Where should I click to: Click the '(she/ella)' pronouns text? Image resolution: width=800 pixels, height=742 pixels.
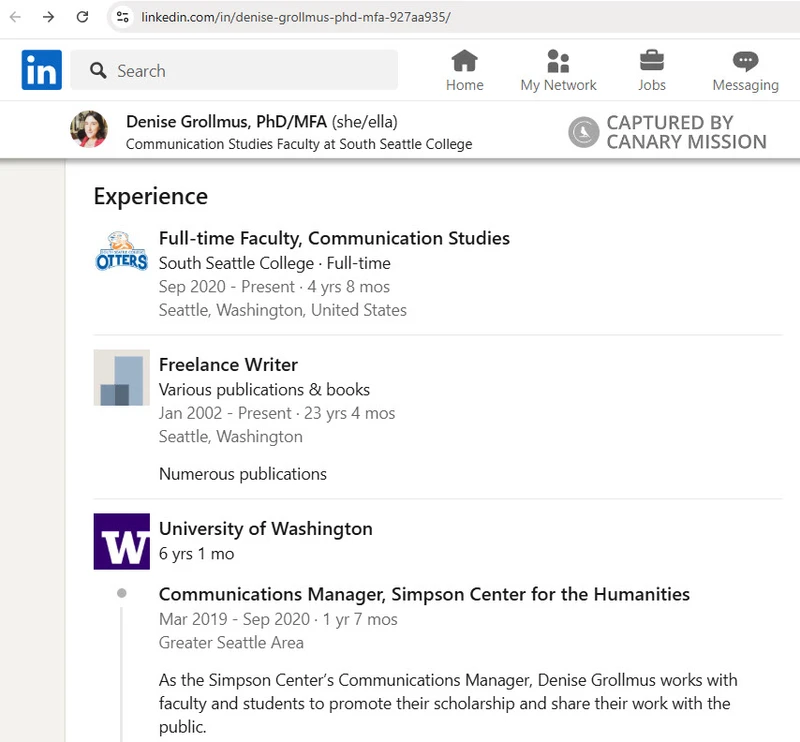click(x=364, y=122)
